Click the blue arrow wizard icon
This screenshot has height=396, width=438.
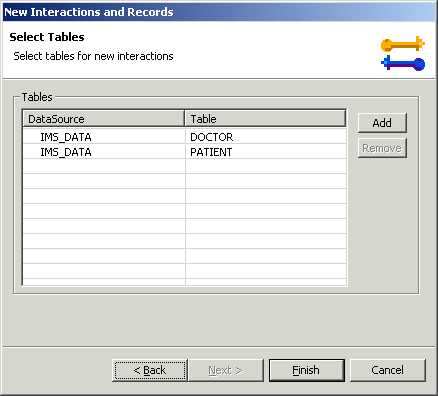click(403, 63)
